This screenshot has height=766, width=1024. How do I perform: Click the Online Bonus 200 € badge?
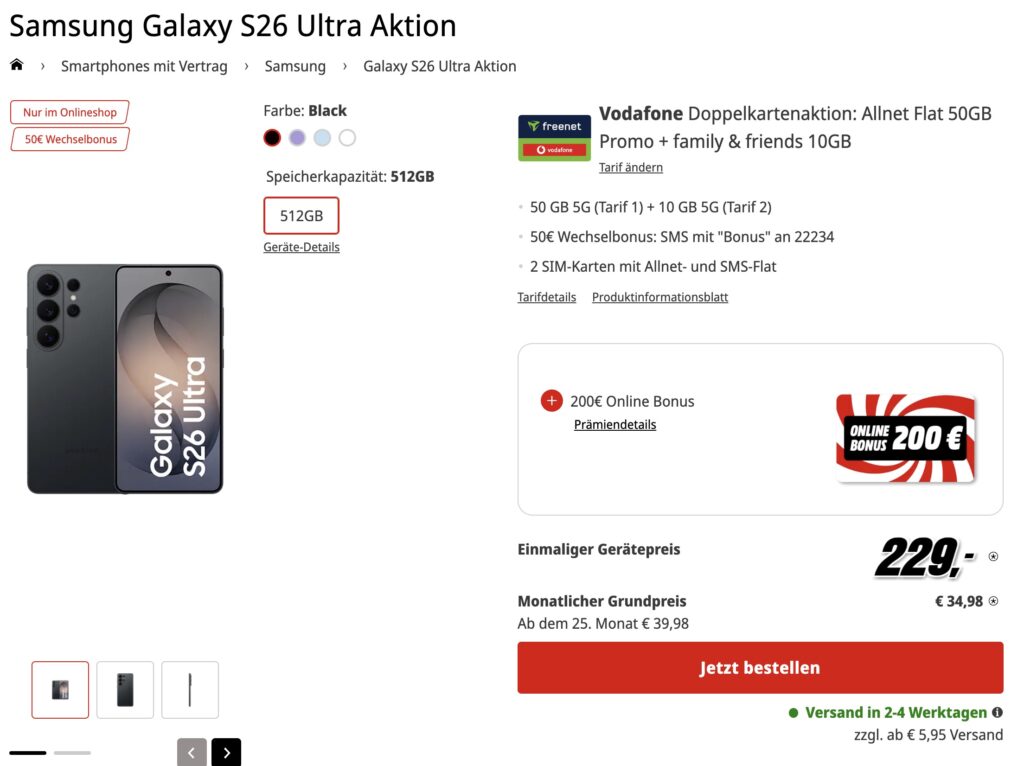(x=906, y=437)
